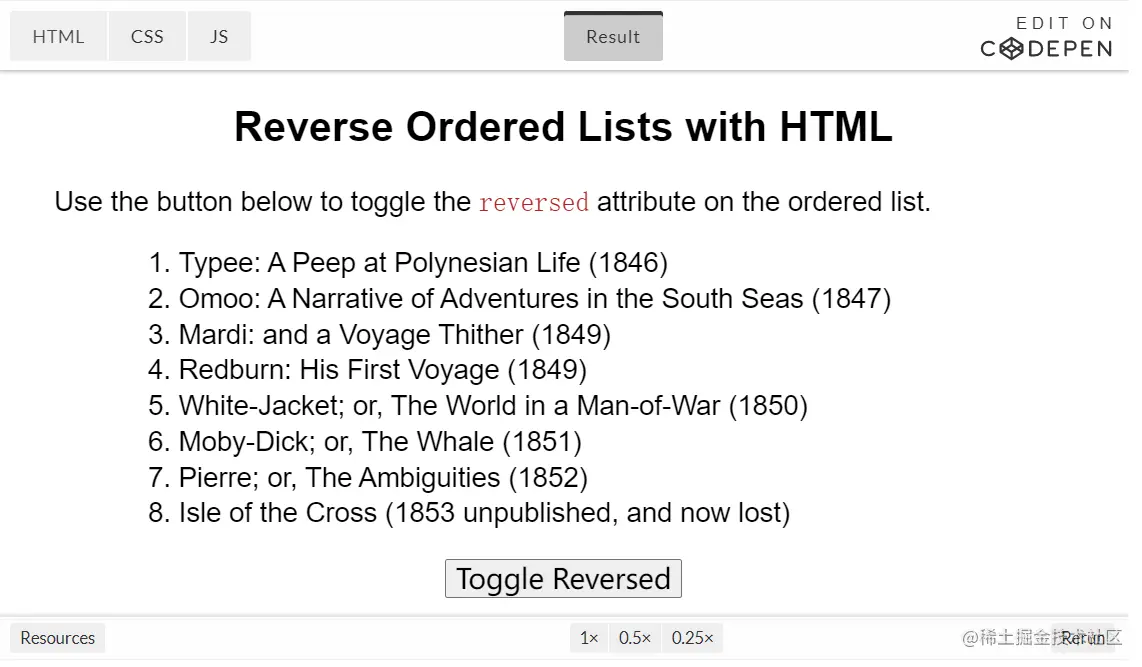
Task: Switch to the CSS tab
Action: (147, 37)
